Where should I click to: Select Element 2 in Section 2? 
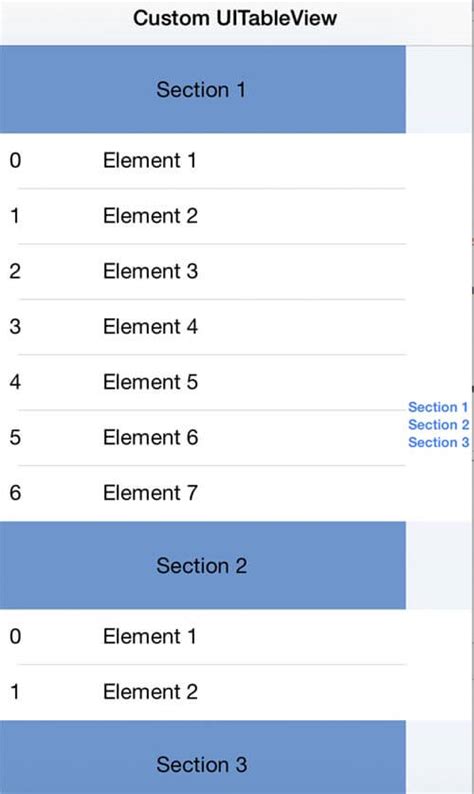coord(203,692)
